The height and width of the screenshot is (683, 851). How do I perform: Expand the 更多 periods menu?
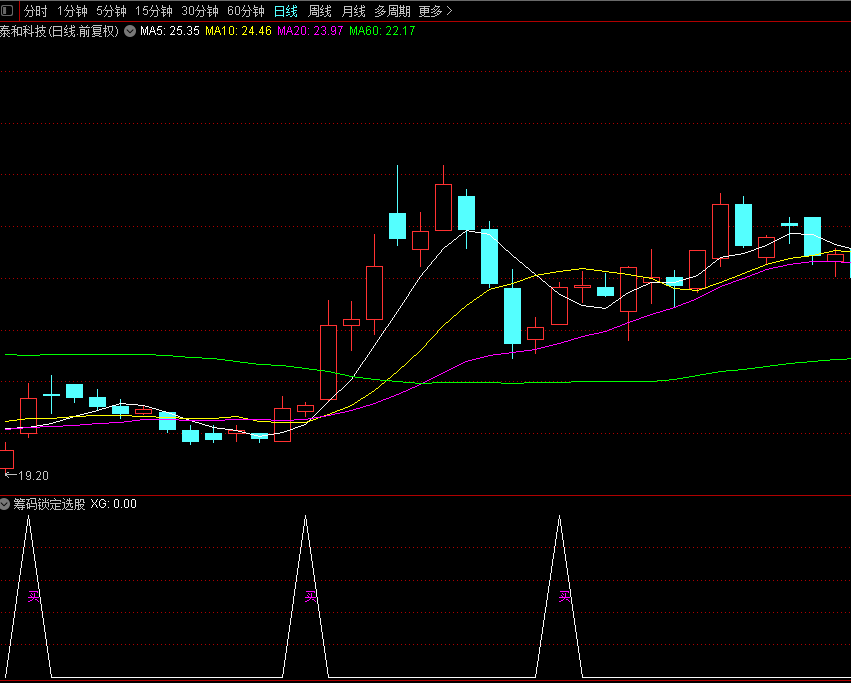[435, 11]
